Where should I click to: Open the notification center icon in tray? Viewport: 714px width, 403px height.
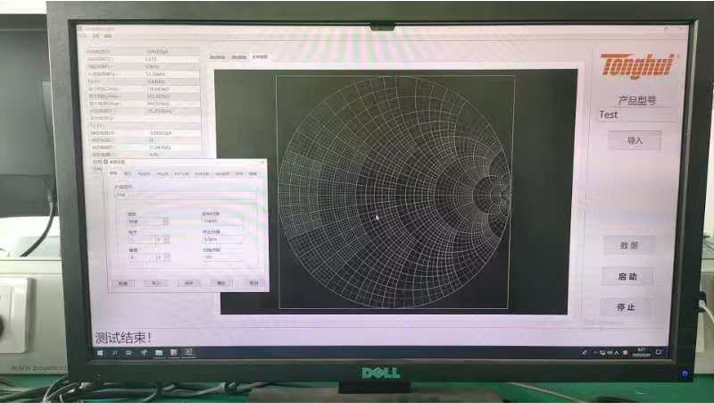pyautogui.click(x=656, y=352)
